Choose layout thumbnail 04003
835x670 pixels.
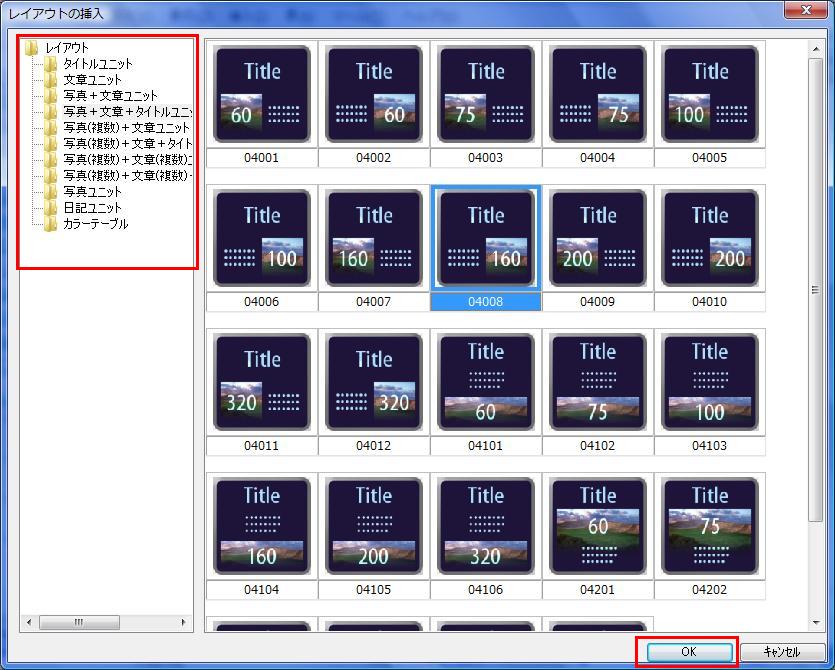(486, 94)
